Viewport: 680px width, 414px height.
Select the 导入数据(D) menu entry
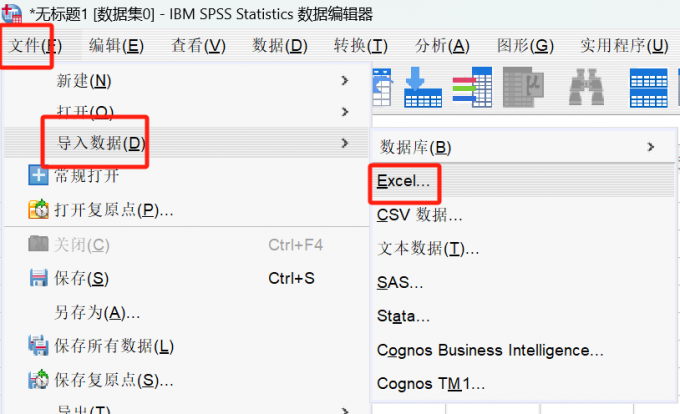(186, 143)
